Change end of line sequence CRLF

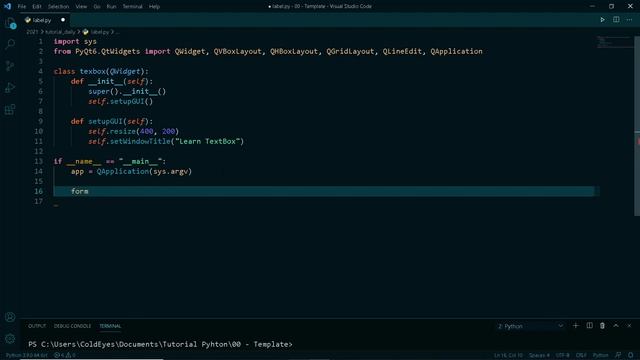(581, 355)
